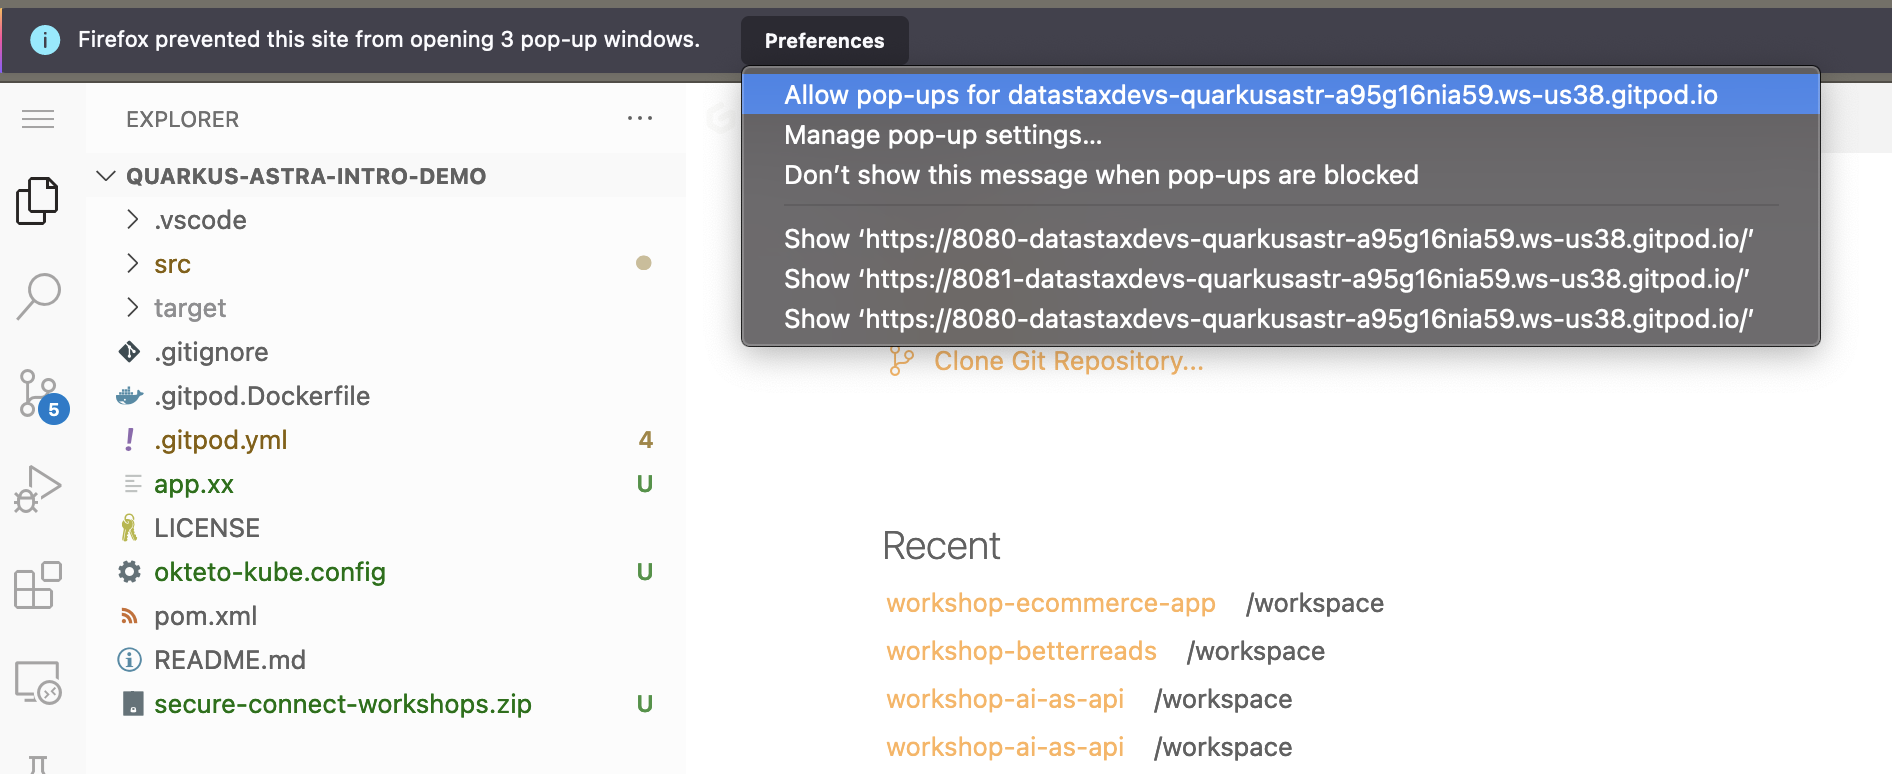The image size is (1892, 774).
Task: Open the Run and Debug view
Action: click(38, 489)
